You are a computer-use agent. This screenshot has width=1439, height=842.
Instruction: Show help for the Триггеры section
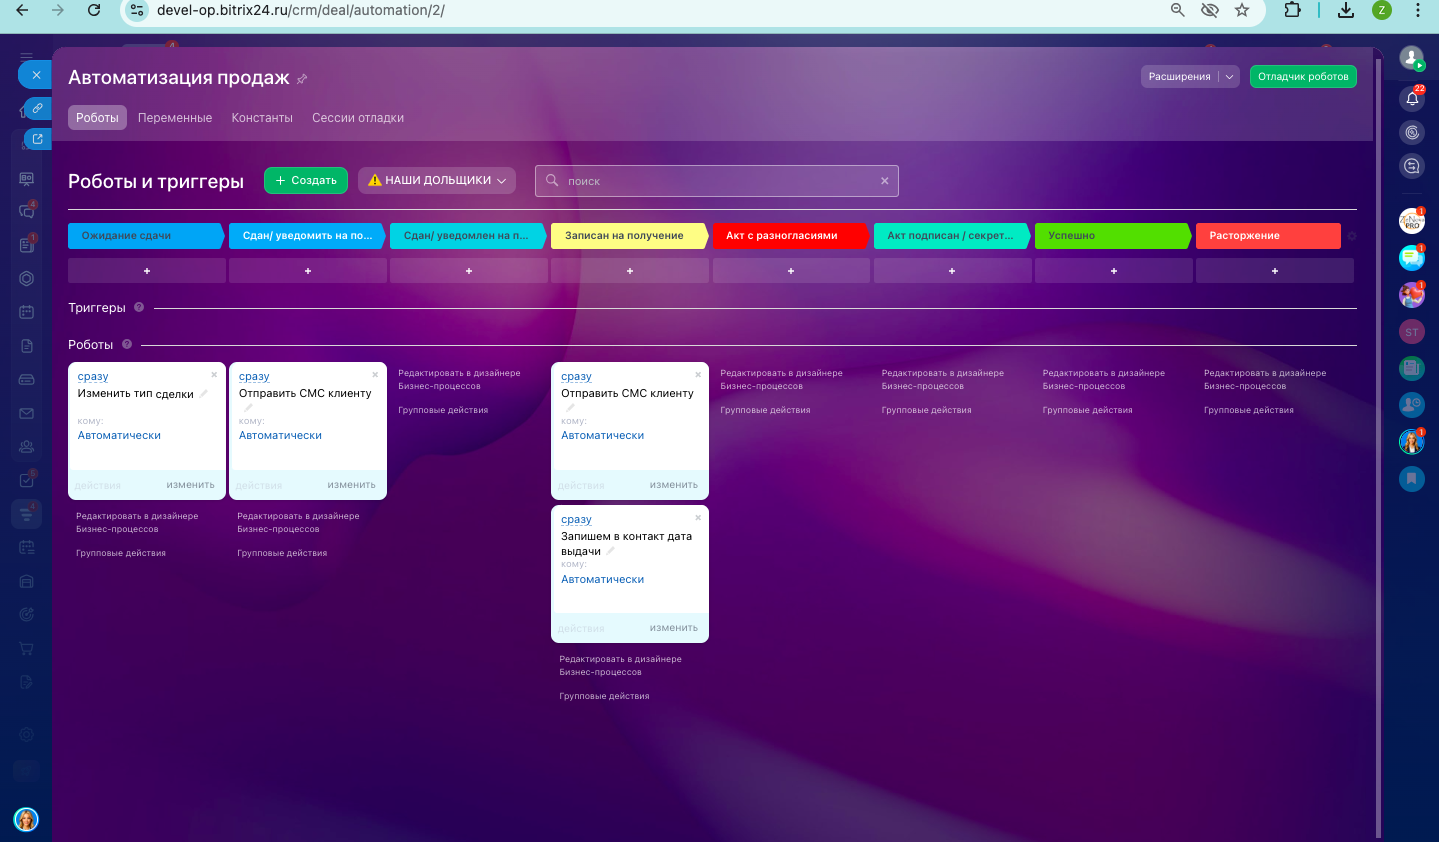pos(139,308)
